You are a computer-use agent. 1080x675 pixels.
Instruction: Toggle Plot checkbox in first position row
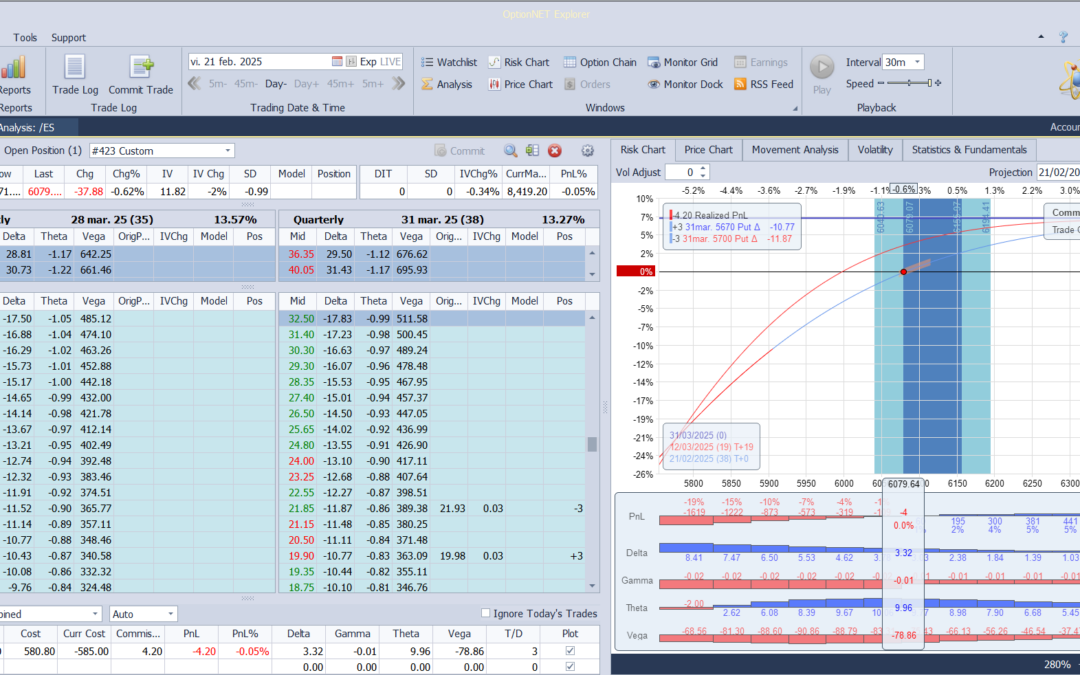570,652
